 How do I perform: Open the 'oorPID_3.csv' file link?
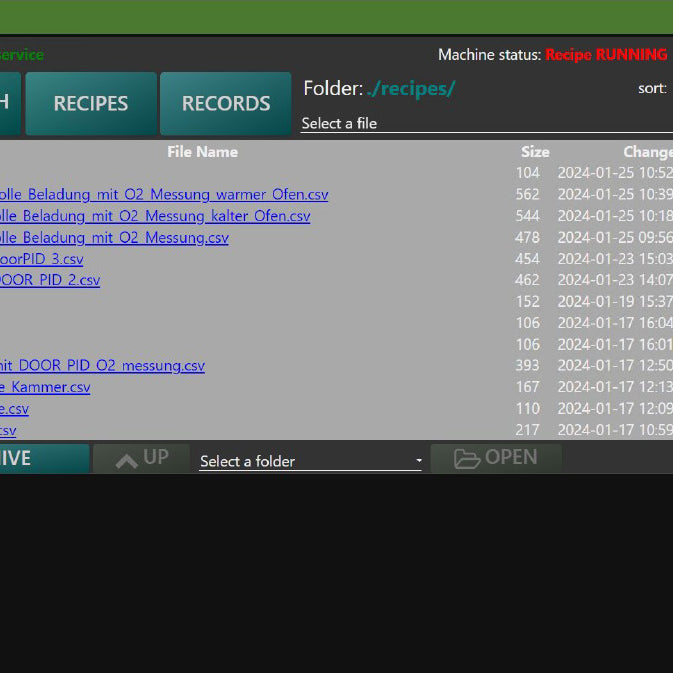(x=42, y=259)
